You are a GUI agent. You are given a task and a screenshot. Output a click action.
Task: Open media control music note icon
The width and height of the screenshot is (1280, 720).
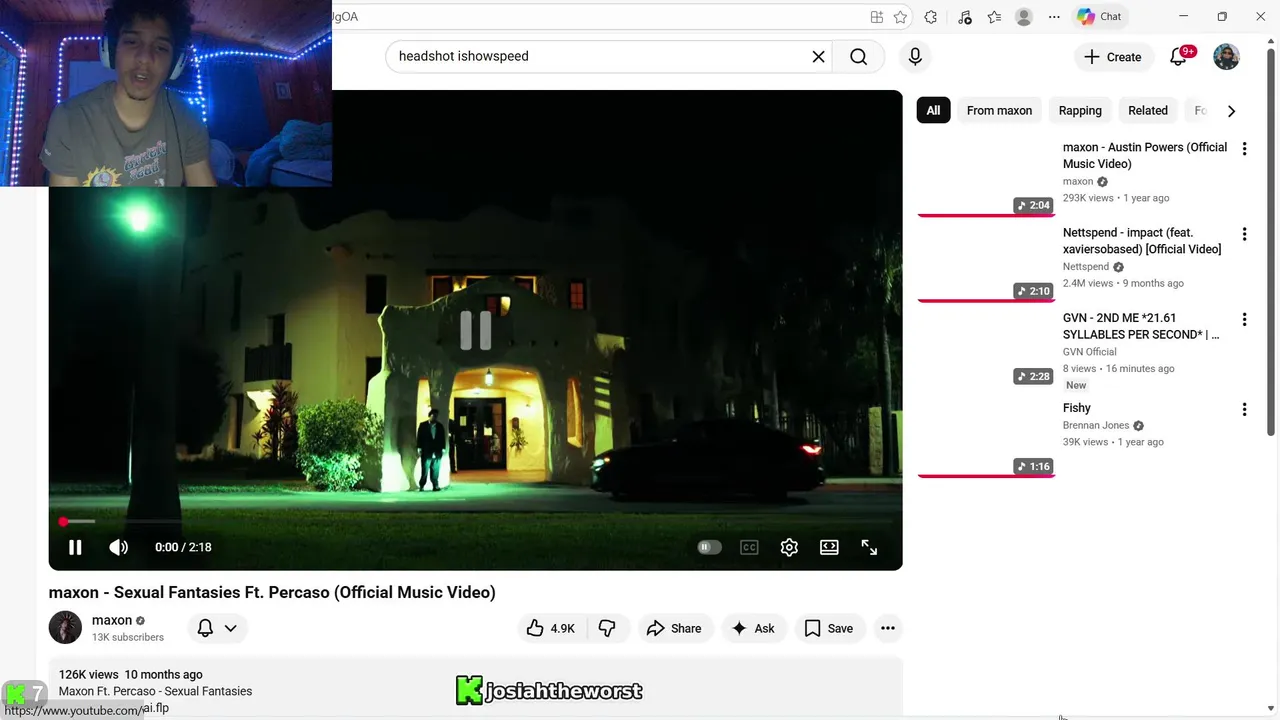coord(964,17)
